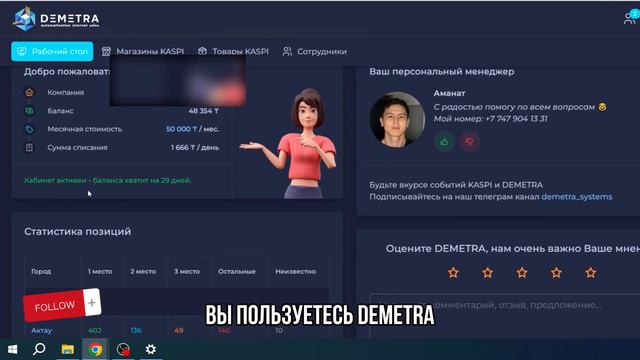Click the Ваш персональный менеджер heading
640x360 pixels.
pyautogui.click(x=442, y=71)
